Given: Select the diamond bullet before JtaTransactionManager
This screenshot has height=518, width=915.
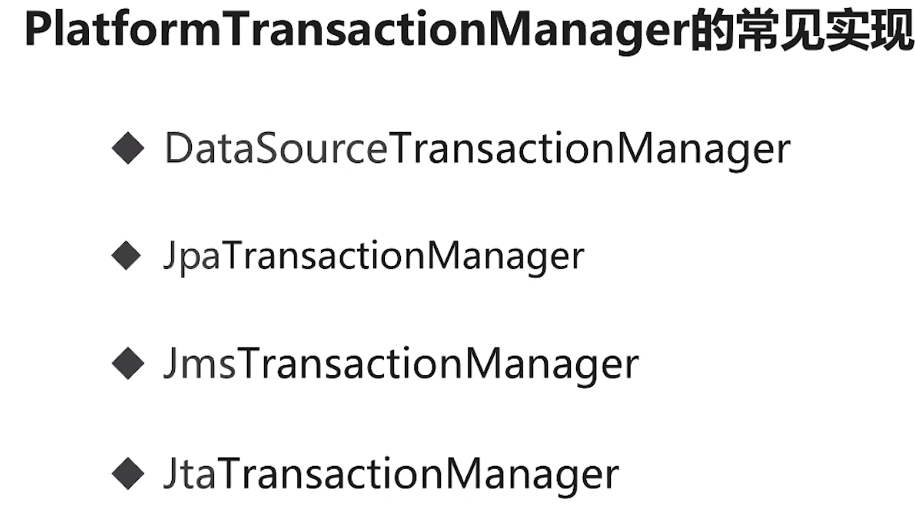Looking at the screenshot, I should point(129,472).
